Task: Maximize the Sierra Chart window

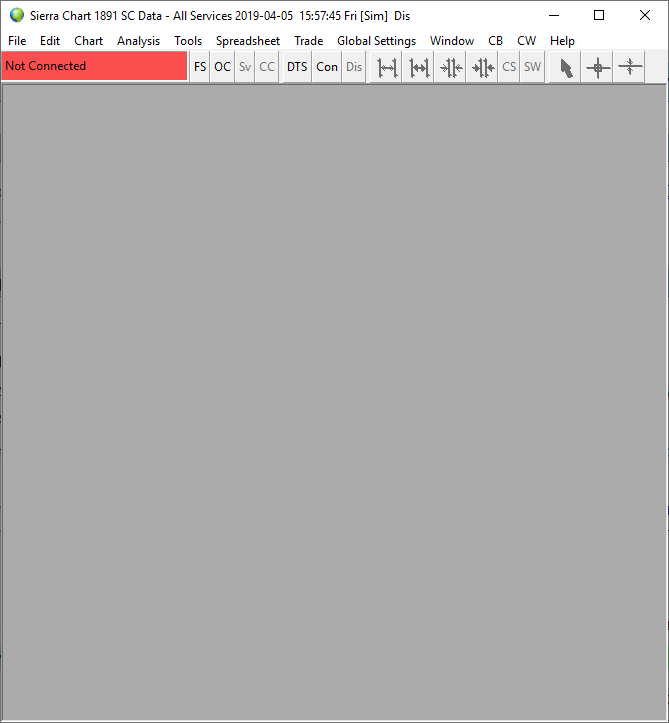Action: tap(598, 15)
